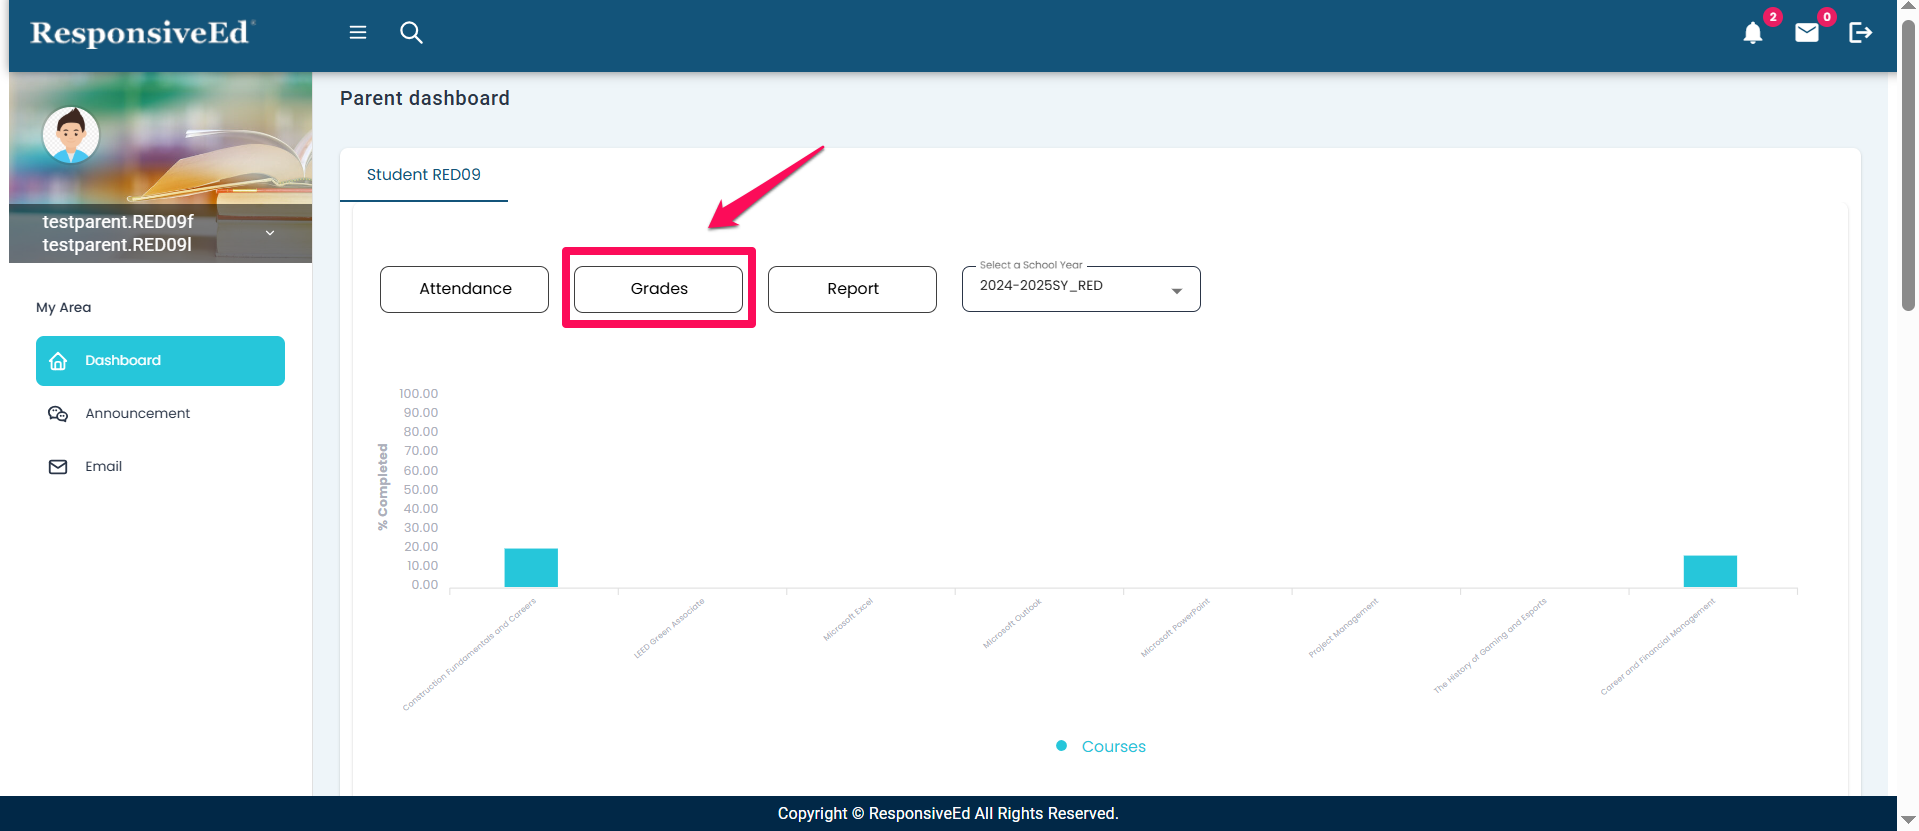Click the school year dropdown arrow

pos(1177,291)
